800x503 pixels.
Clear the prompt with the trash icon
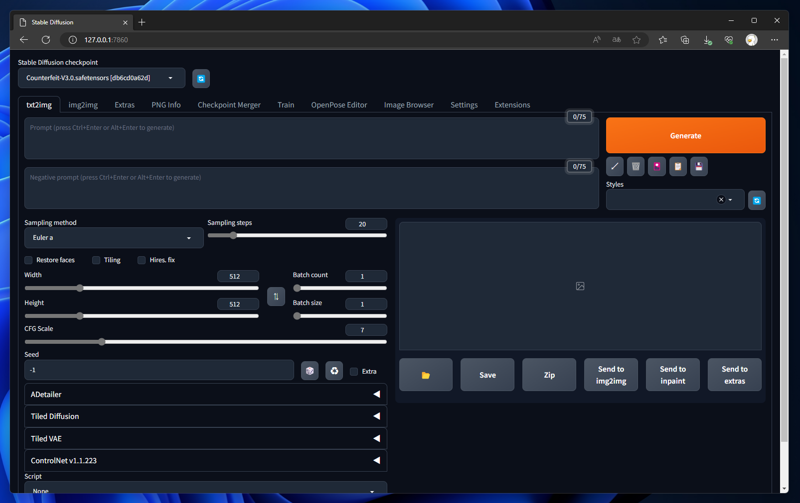[x=636, y=166]
